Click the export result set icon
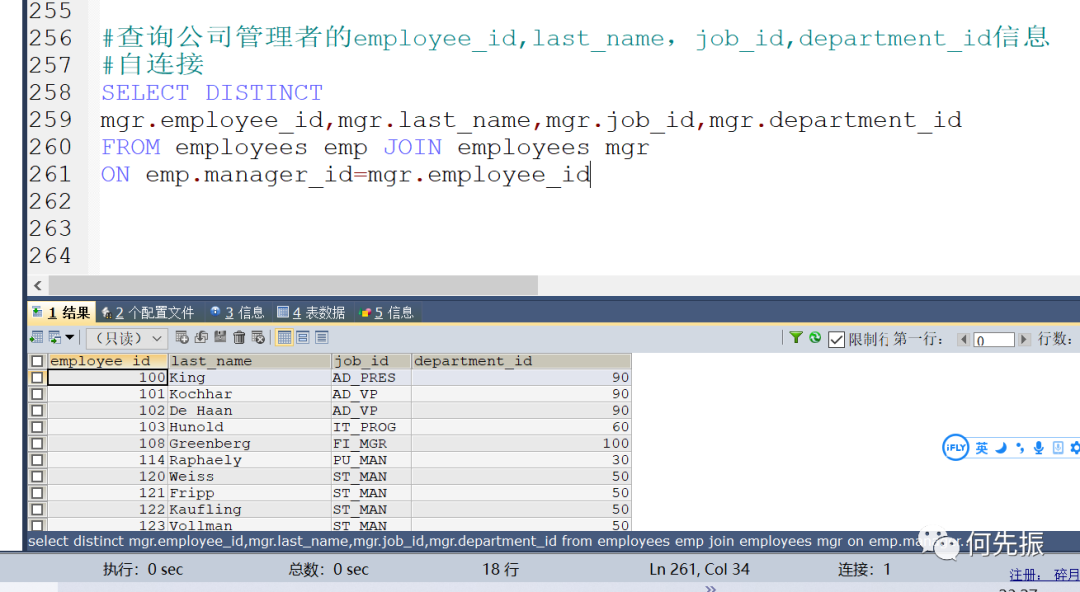The width and height of the screenshot is (1080, 592). [x=37, y=338]
